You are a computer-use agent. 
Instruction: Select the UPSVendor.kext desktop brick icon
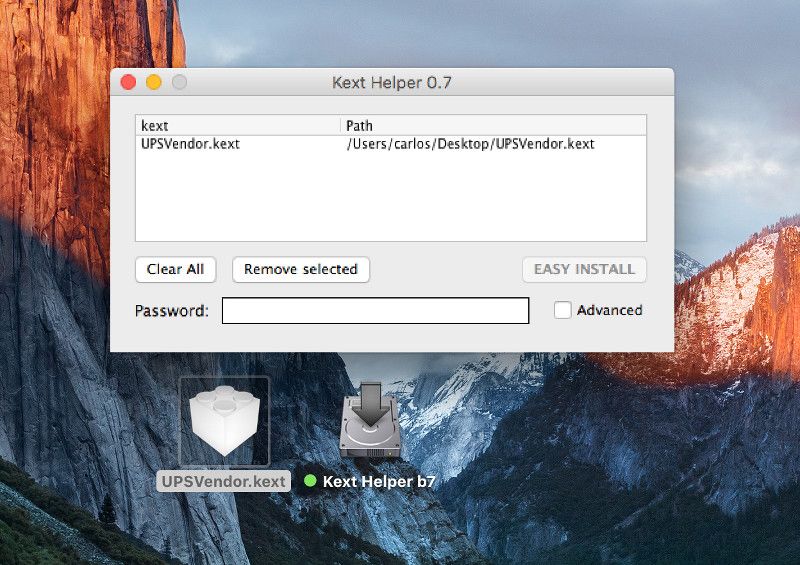click(x=224, y=421)
